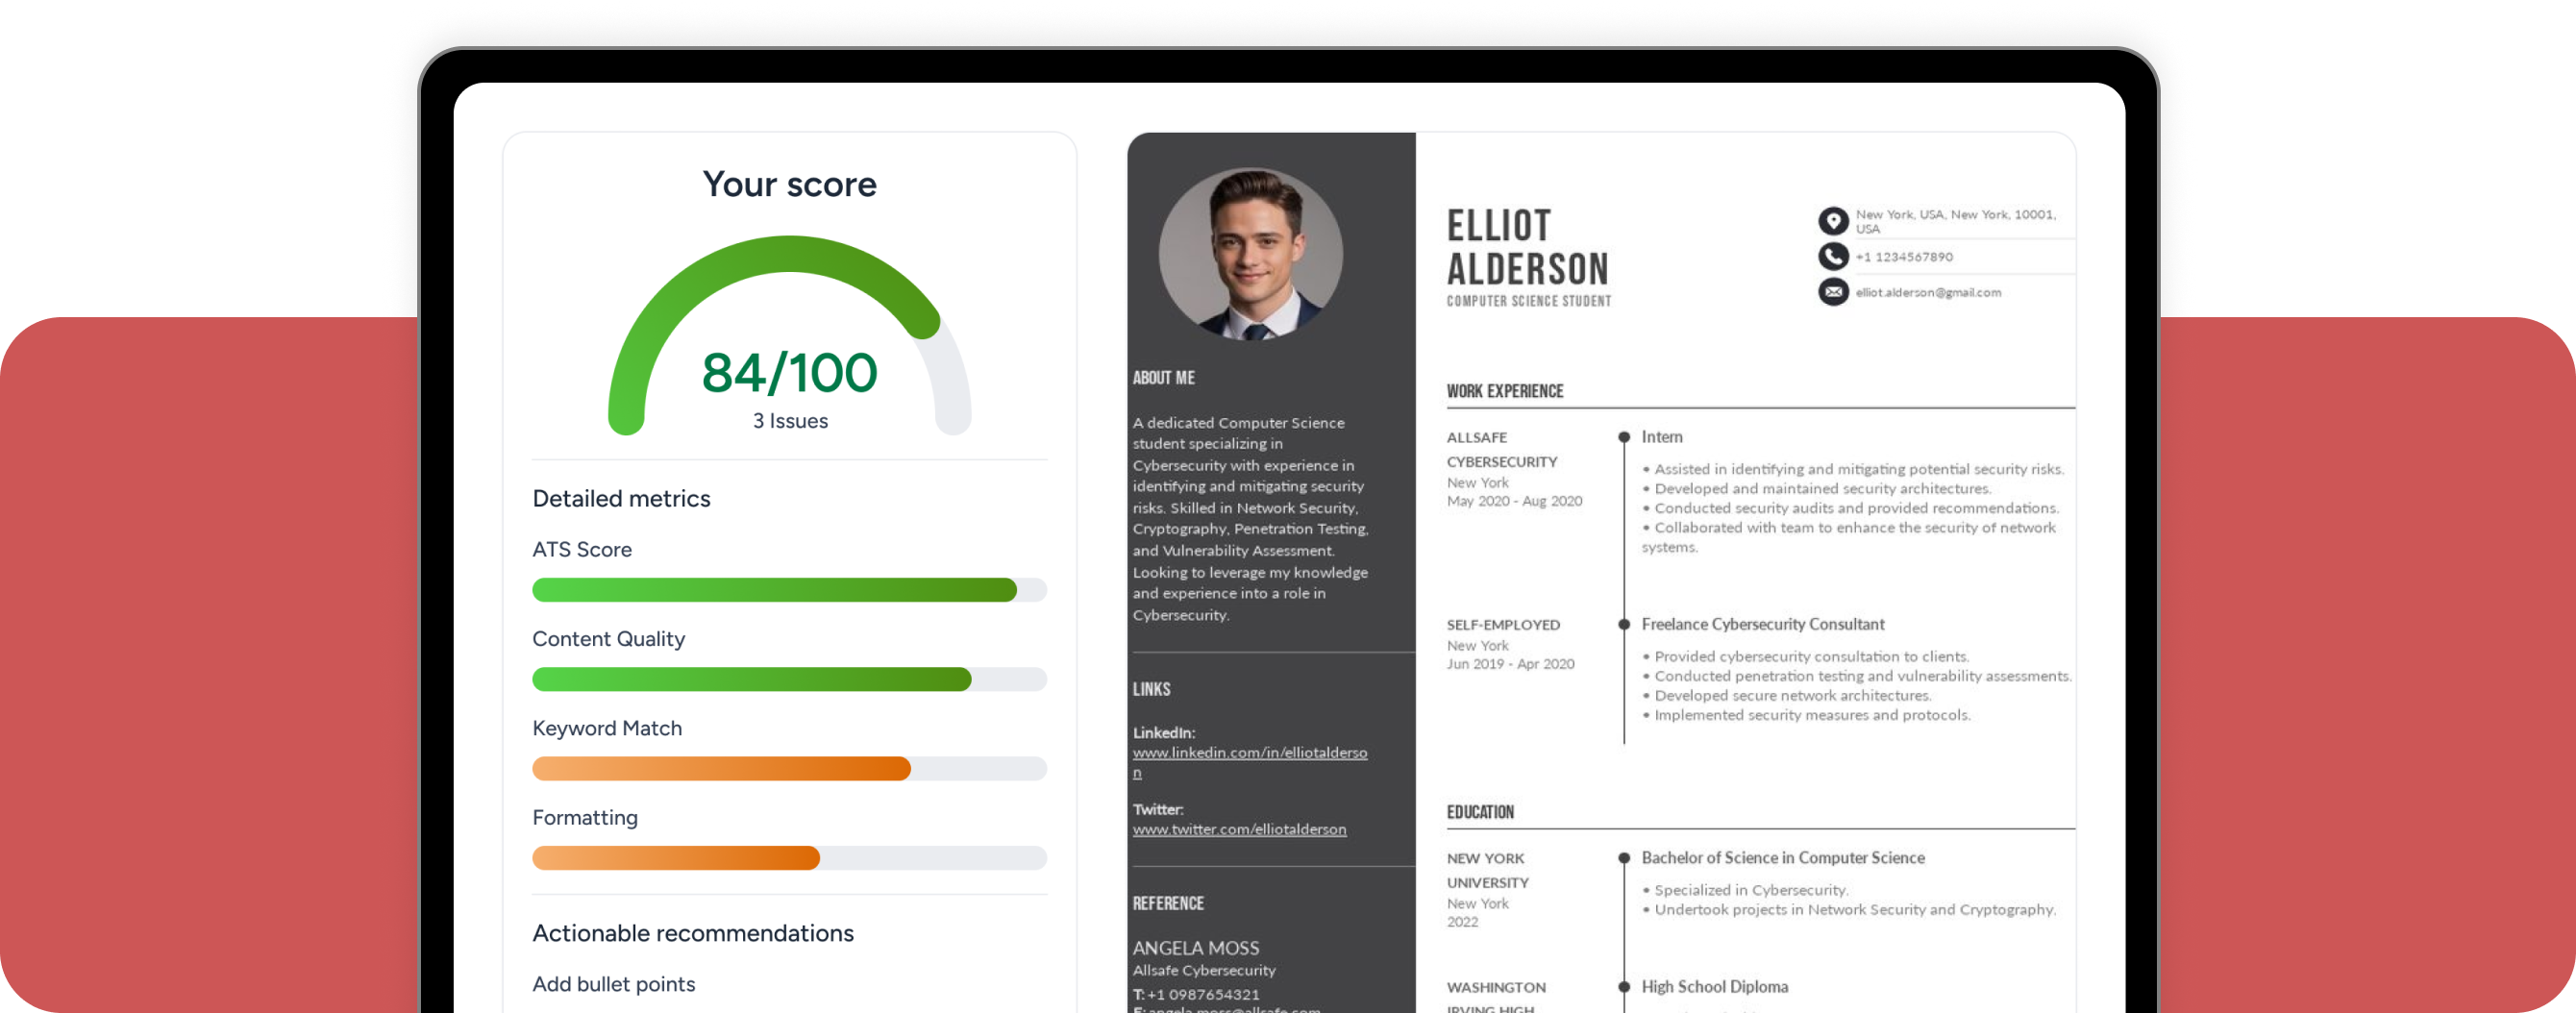Image resolution: width=2576 pixels, height=1013 pixels.
Task: Open the Twitter profile link
Action: (x=1238, y=829)
